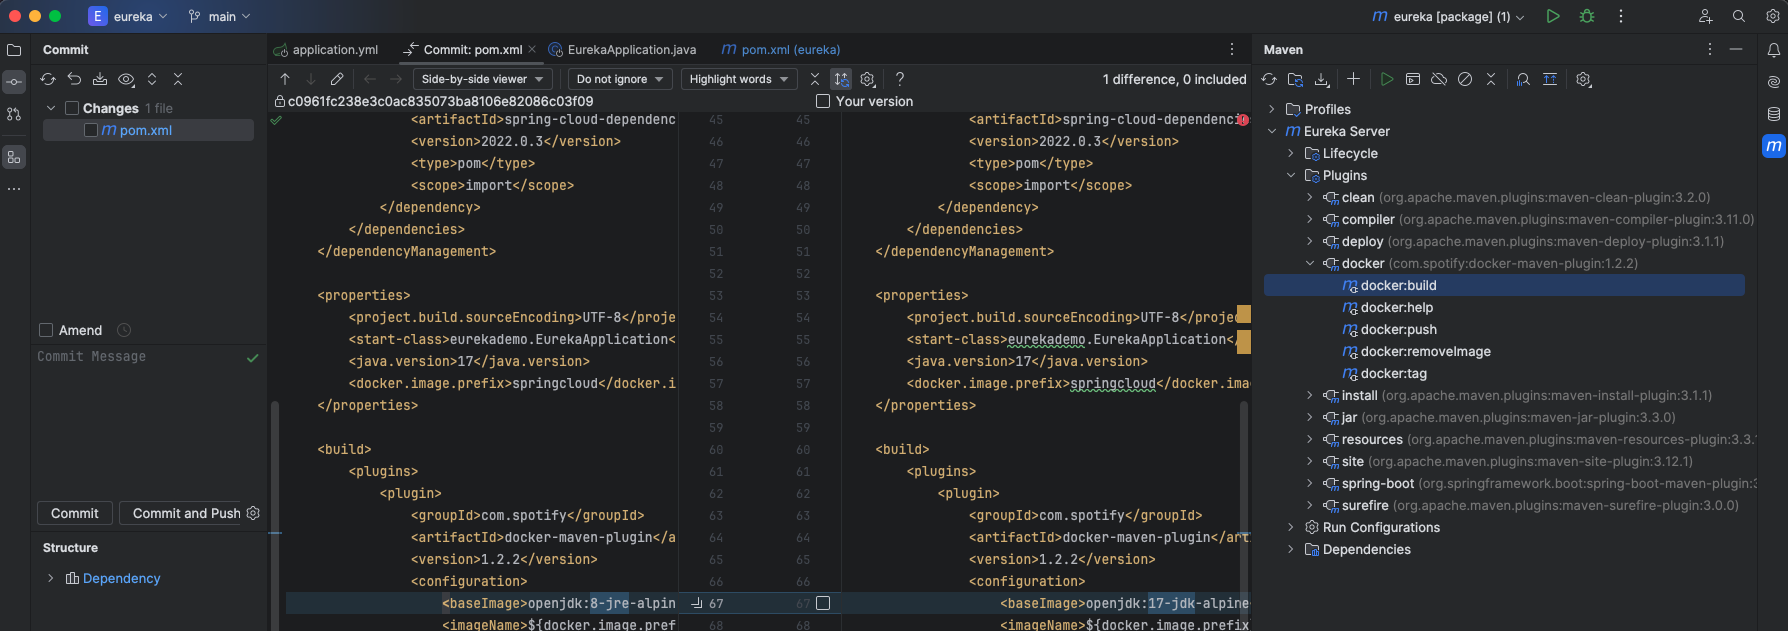This screenshot has width=1788, height=631.
Task: Open the eureka project dropdown
Action: (x=128, y=16)
